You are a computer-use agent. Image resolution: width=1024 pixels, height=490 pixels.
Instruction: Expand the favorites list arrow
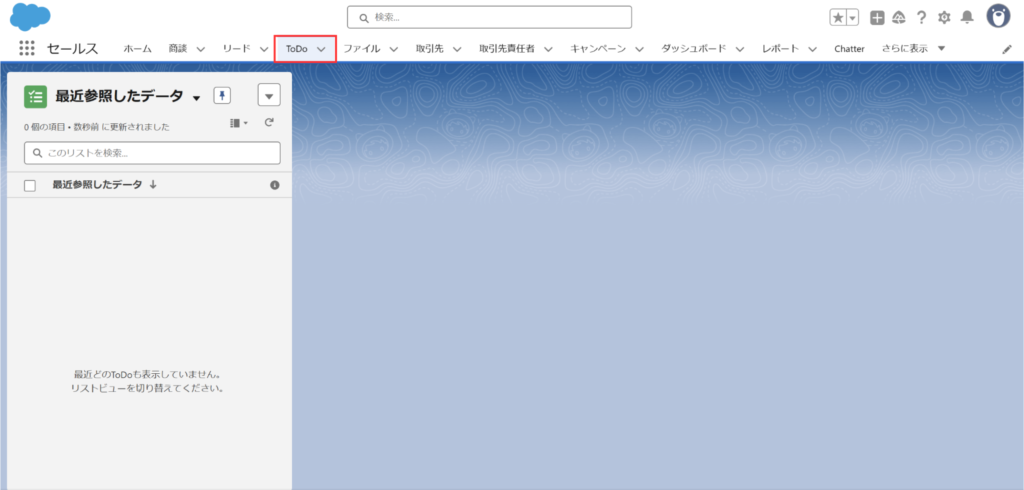852,18
